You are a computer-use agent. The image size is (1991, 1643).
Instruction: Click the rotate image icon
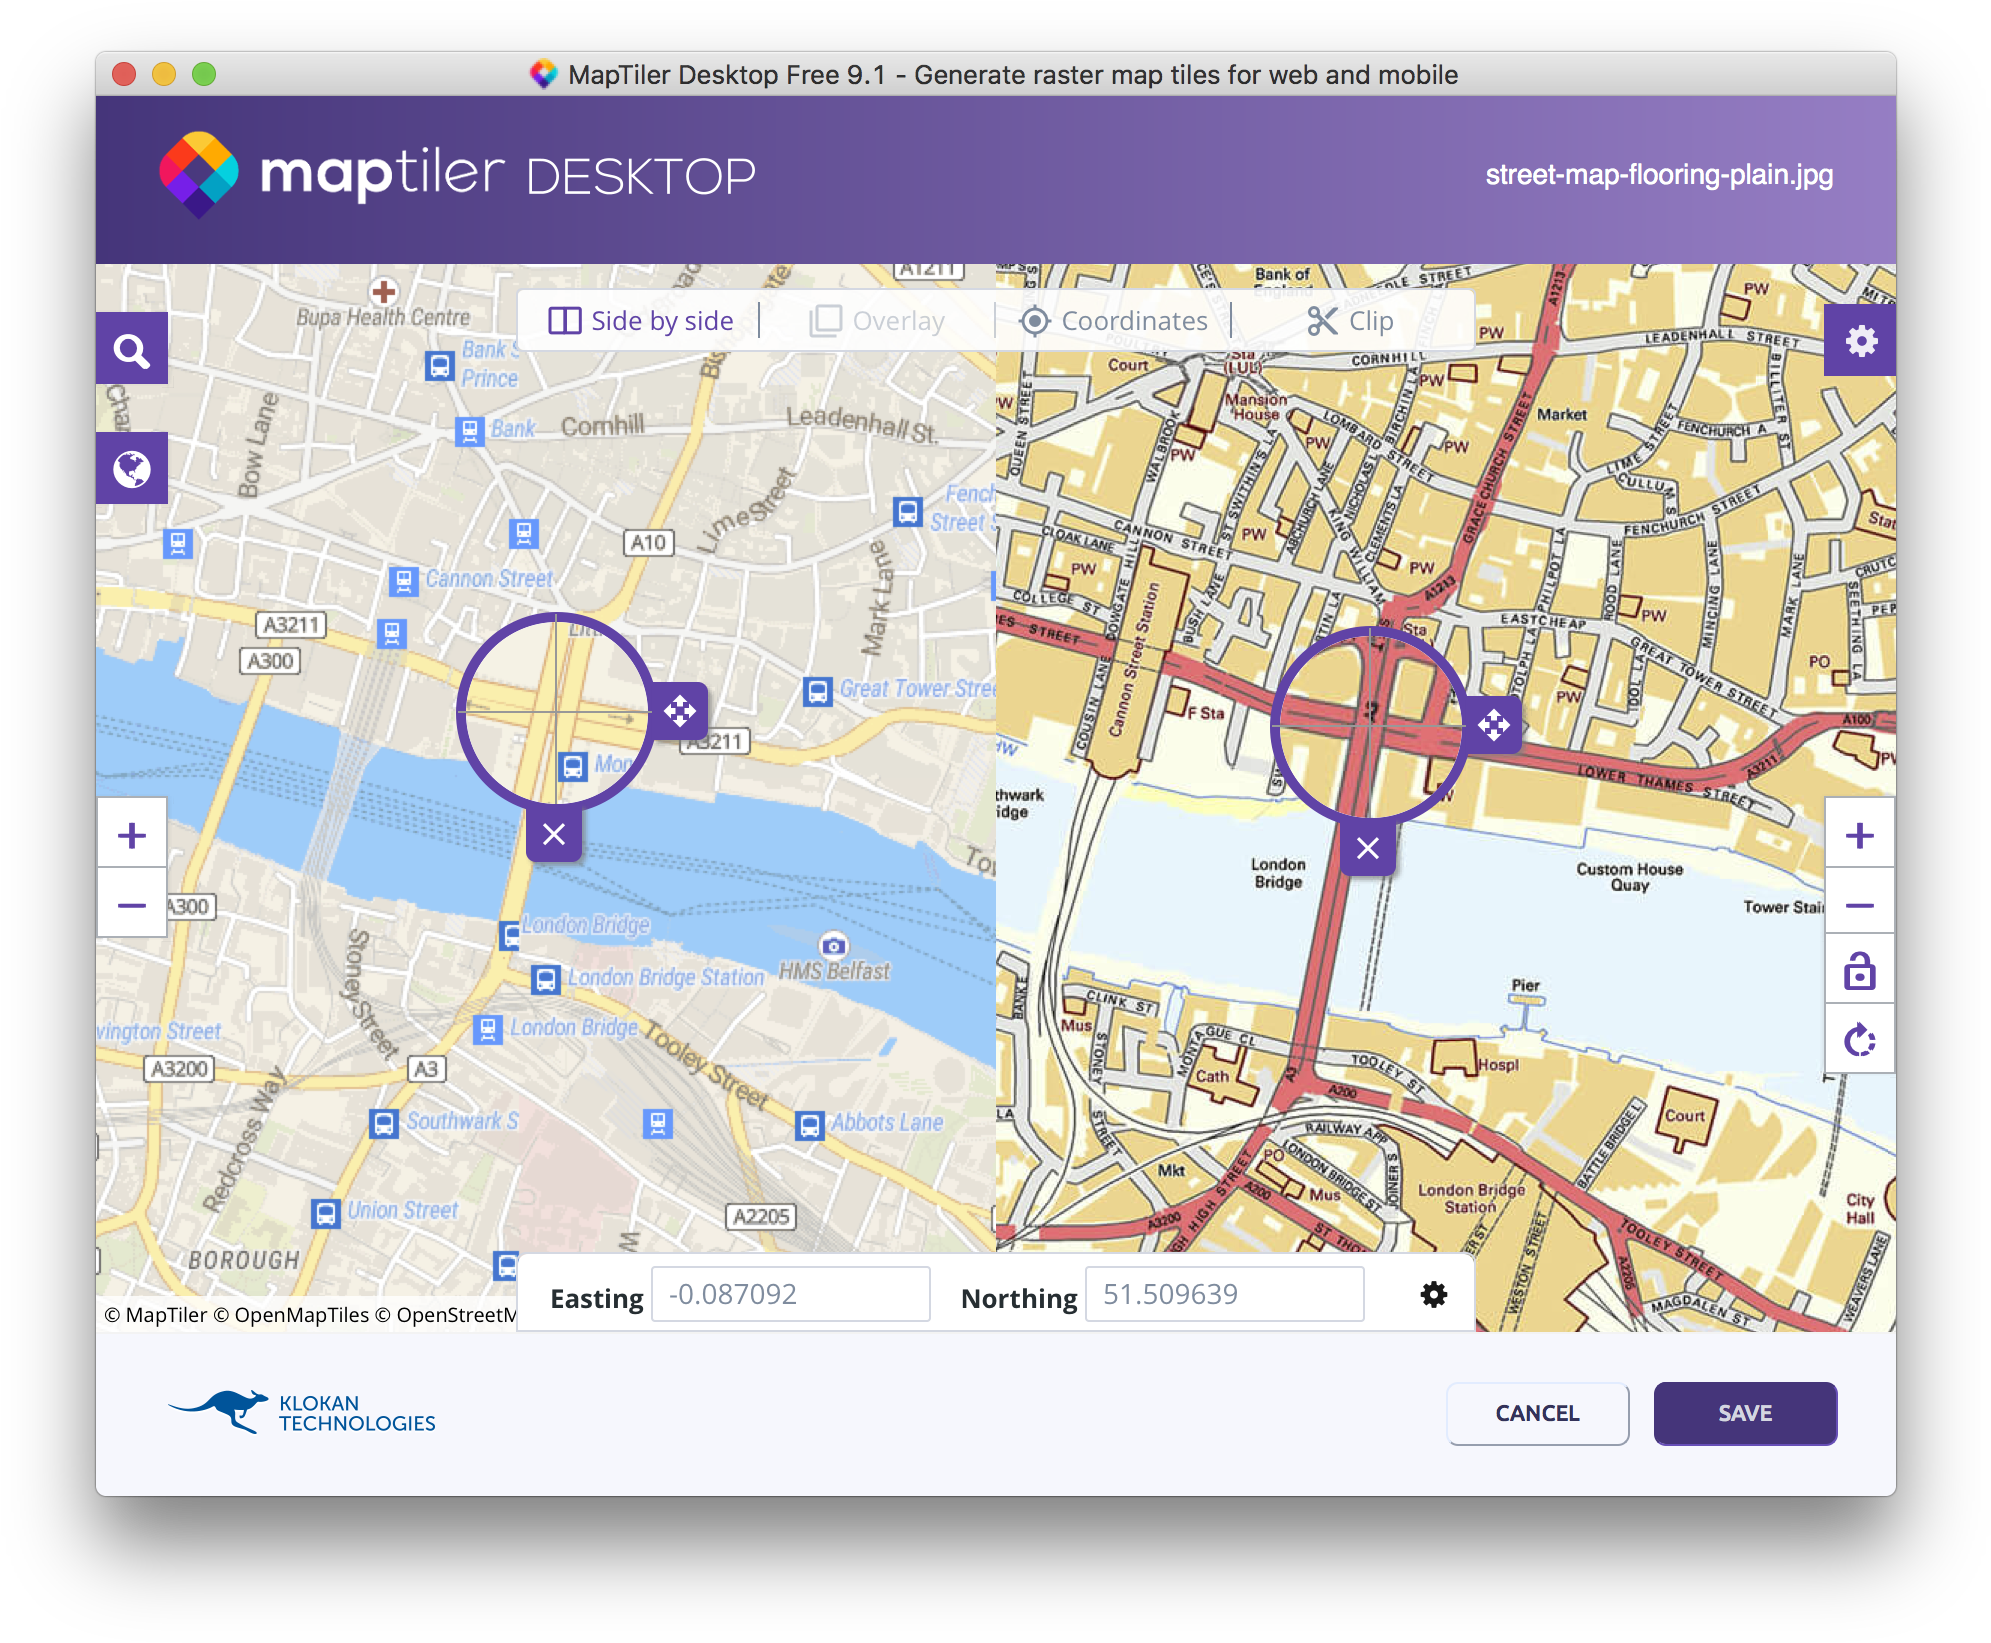(x=1859, y=1040)
